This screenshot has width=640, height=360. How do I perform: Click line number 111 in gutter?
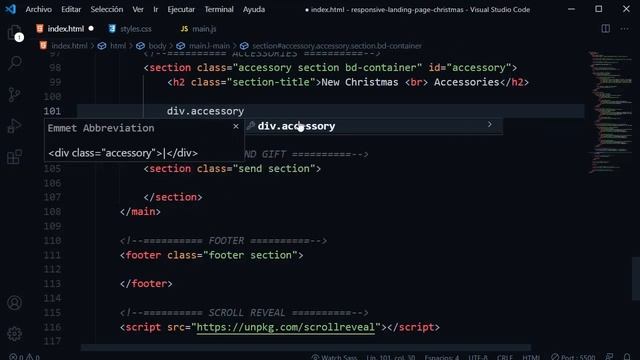pyautogui.click(x=52, y=255)
